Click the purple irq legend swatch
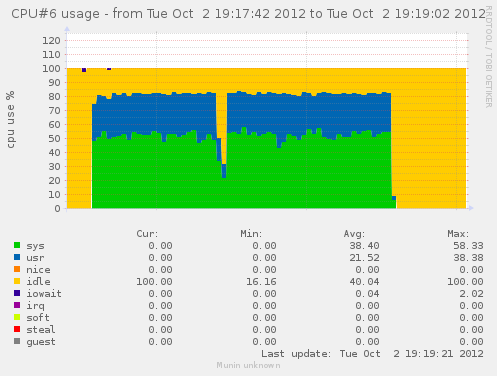The height and width of the screenshot is (376, 497). [x=17, y=305]
